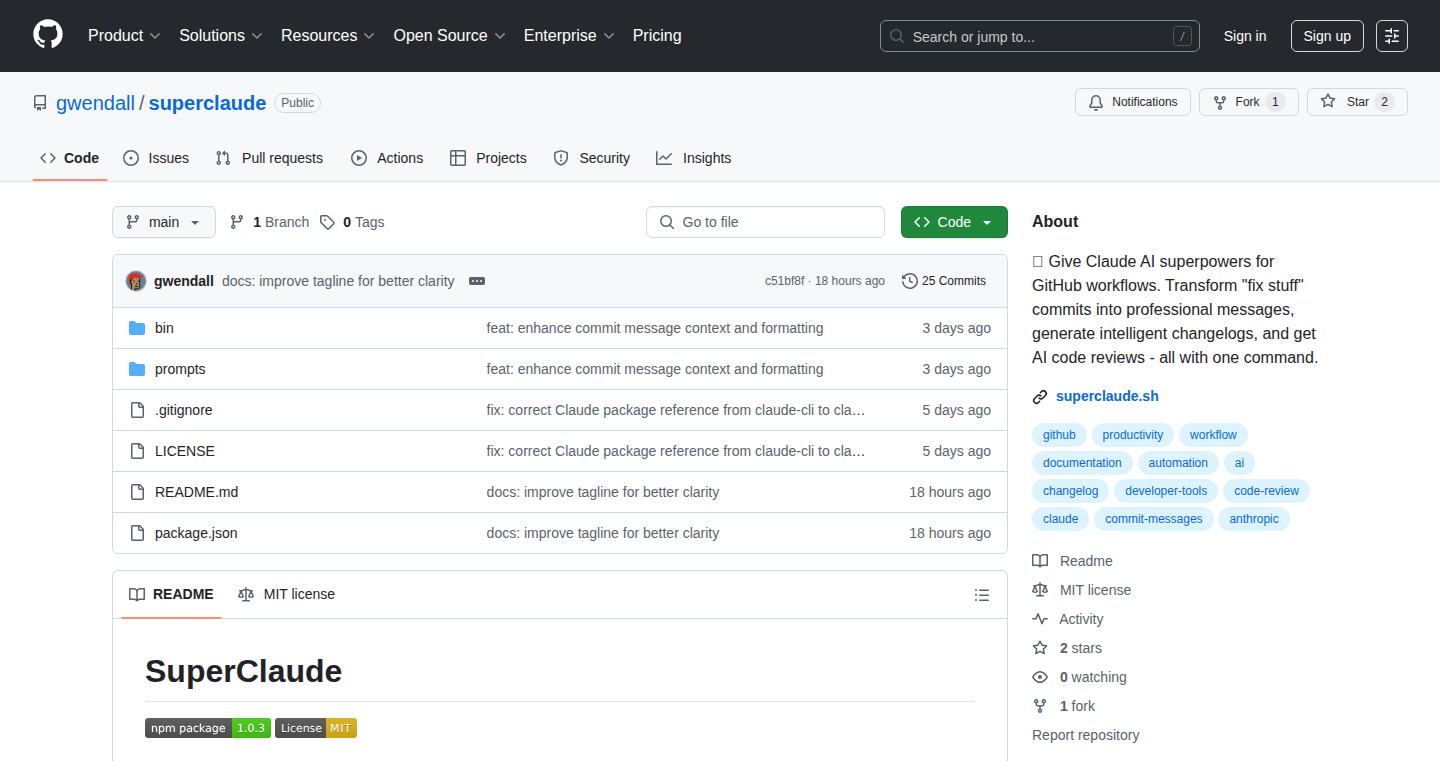Viewport: 1440px width, 761px height.
Task: Go to Pricing page
Action: point(657,35)
